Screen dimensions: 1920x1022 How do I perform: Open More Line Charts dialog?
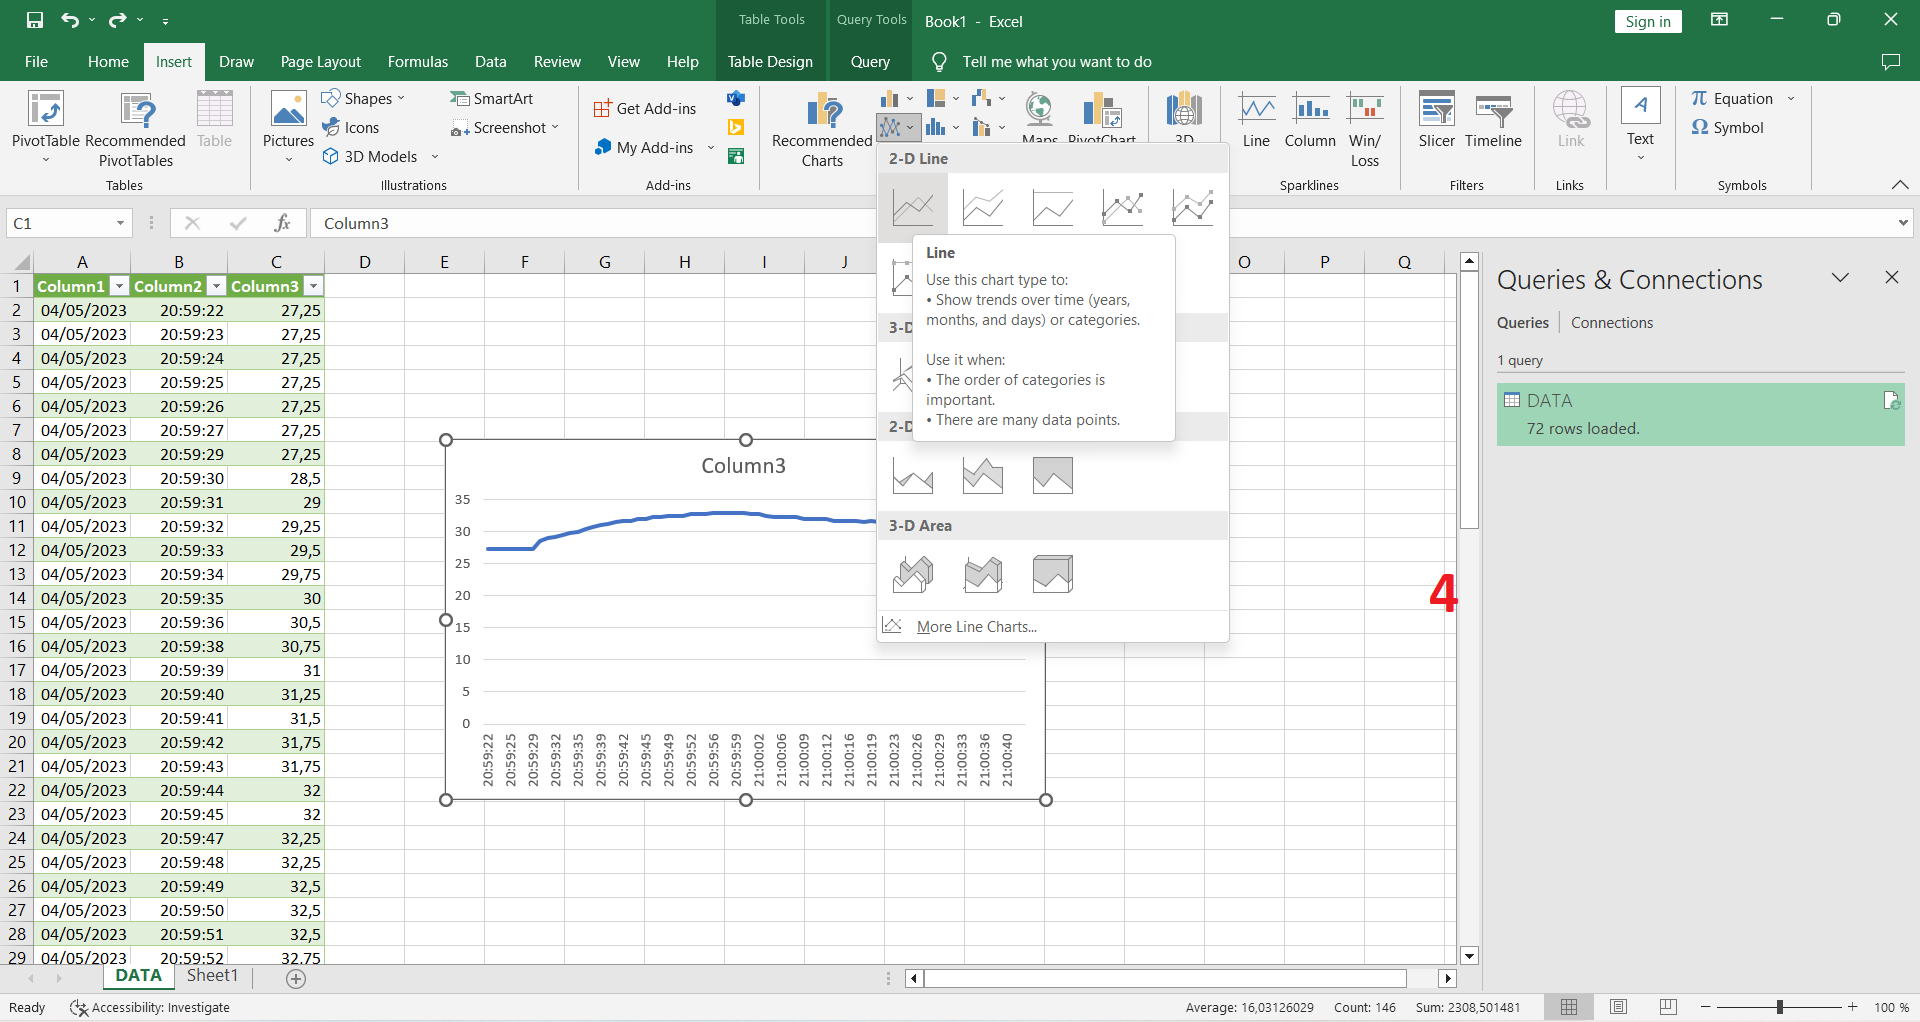(975, 626)
